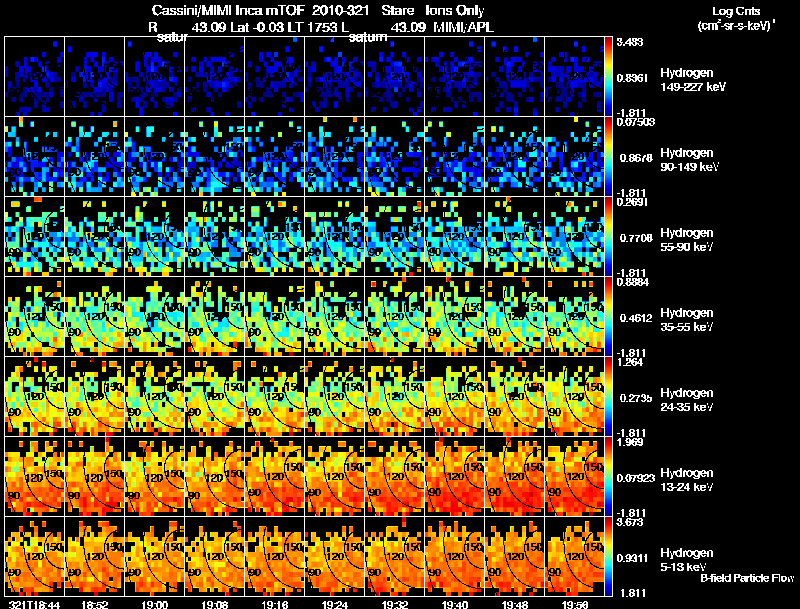This screenshot has width=800, height=609.
Task: Select the color bar beside Hydrogen 149-227 keV
Action: 608,76
